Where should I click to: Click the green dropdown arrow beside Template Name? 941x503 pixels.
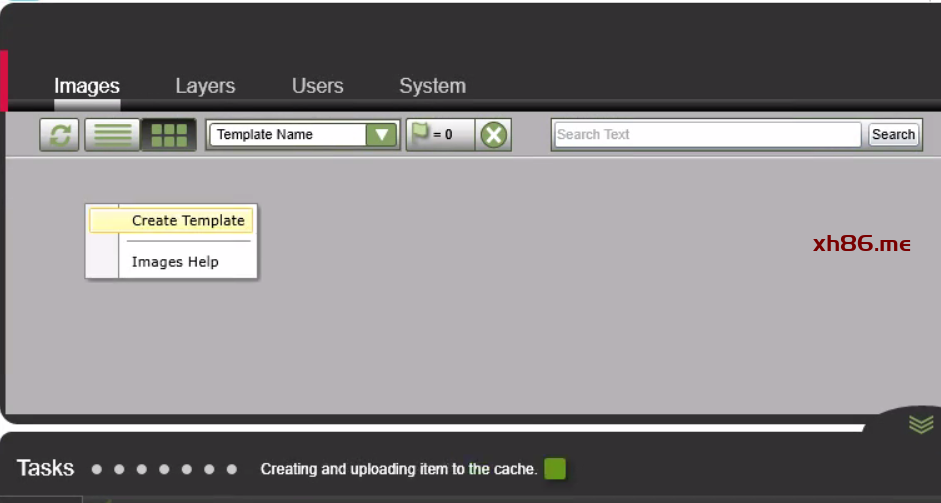pos(381,135)
